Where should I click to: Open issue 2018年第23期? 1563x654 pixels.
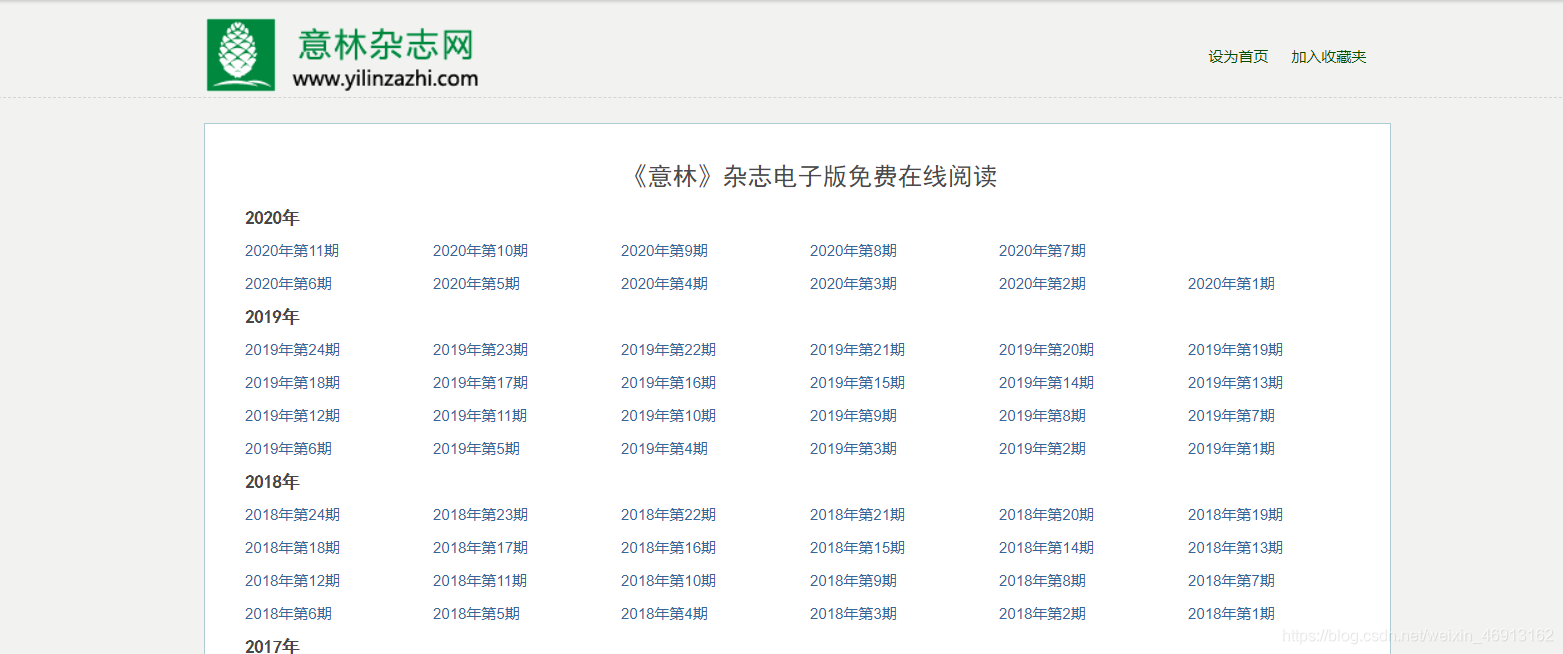480,515
